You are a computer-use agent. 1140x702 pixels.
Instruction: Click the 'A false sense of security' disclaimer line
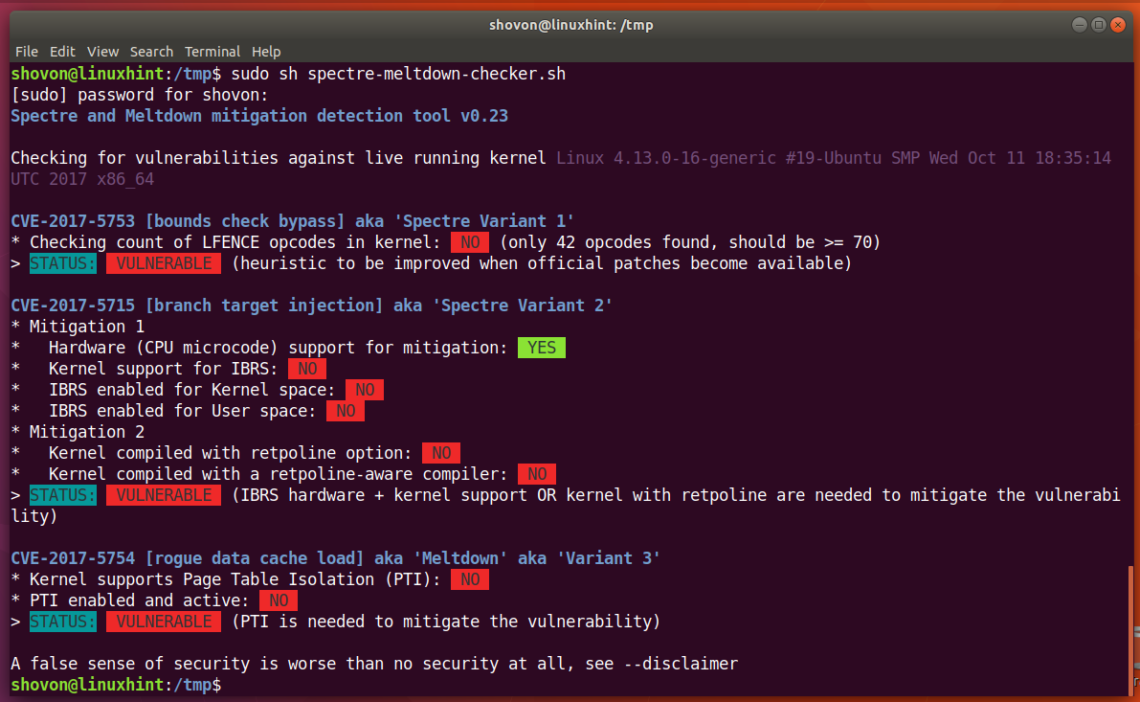point(374,663)
